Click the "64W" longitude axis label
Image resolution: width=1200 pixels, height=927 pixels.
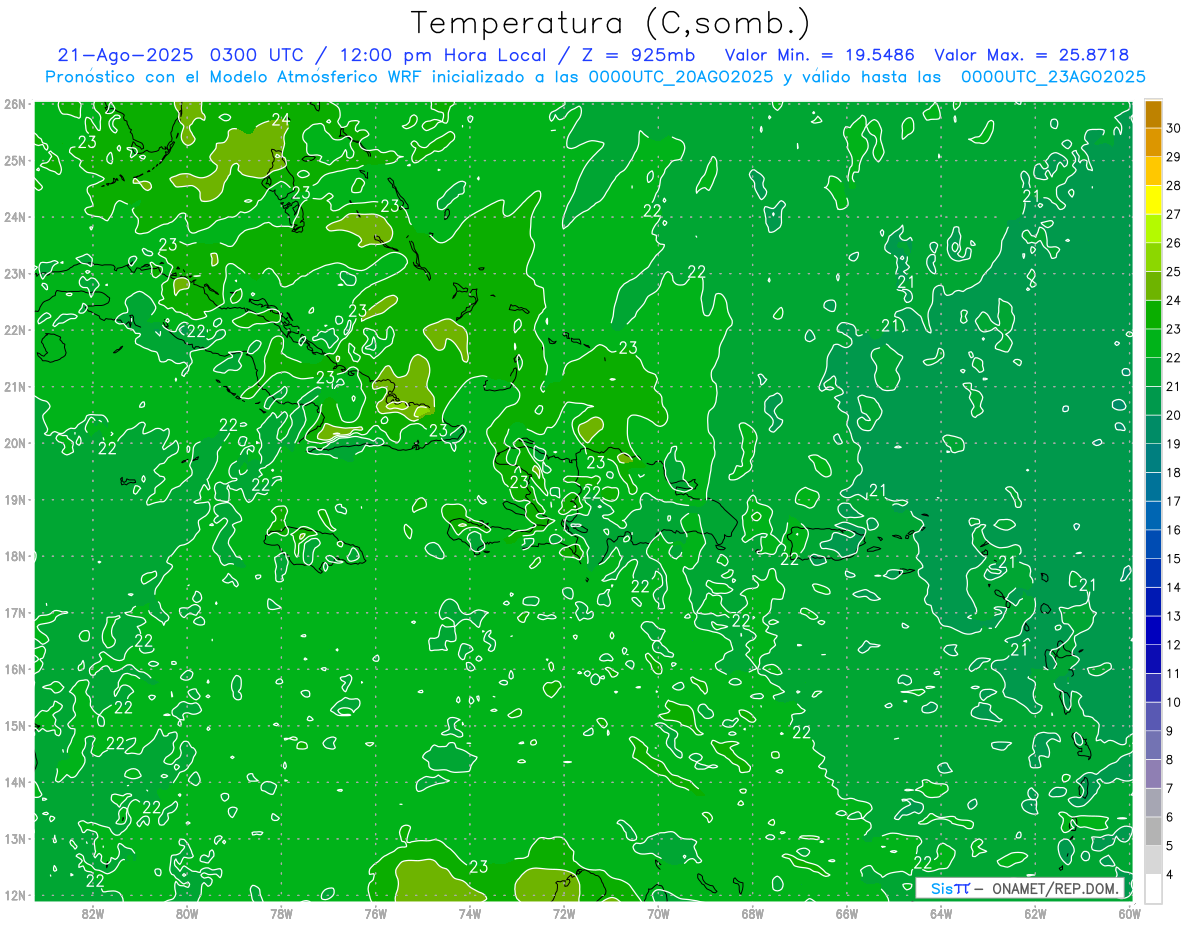tap(941, 913)
